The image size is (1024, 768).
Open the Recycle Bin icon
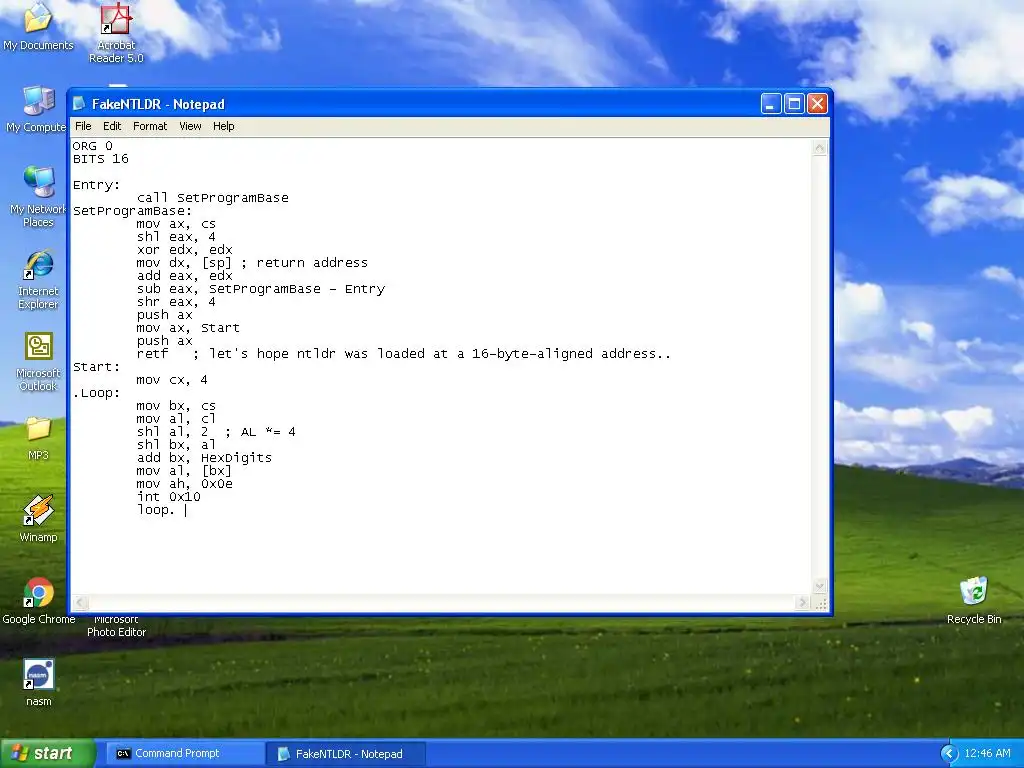point(974,601)
